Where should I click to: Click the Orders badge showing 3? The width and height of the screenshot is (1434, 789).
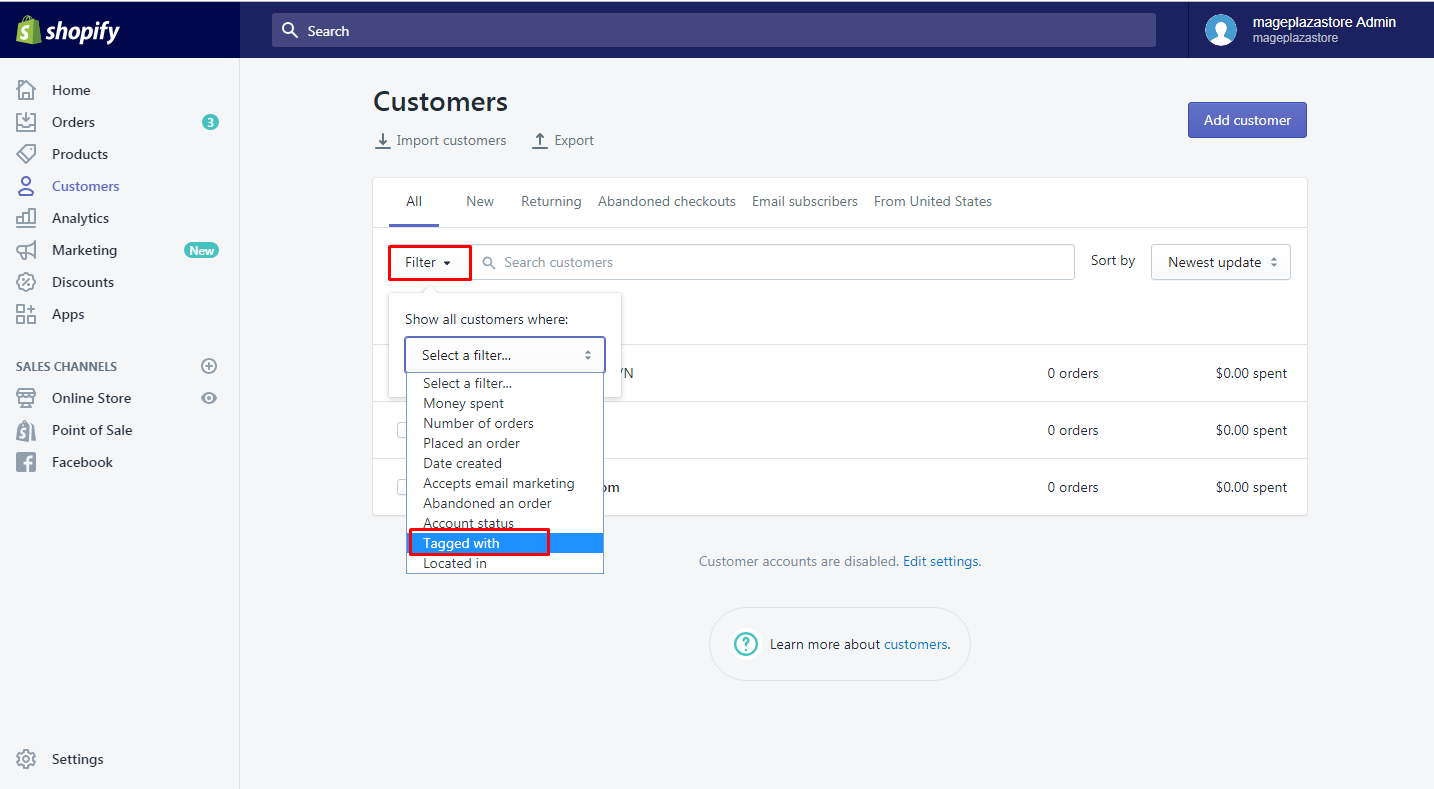tap(210, 122)
